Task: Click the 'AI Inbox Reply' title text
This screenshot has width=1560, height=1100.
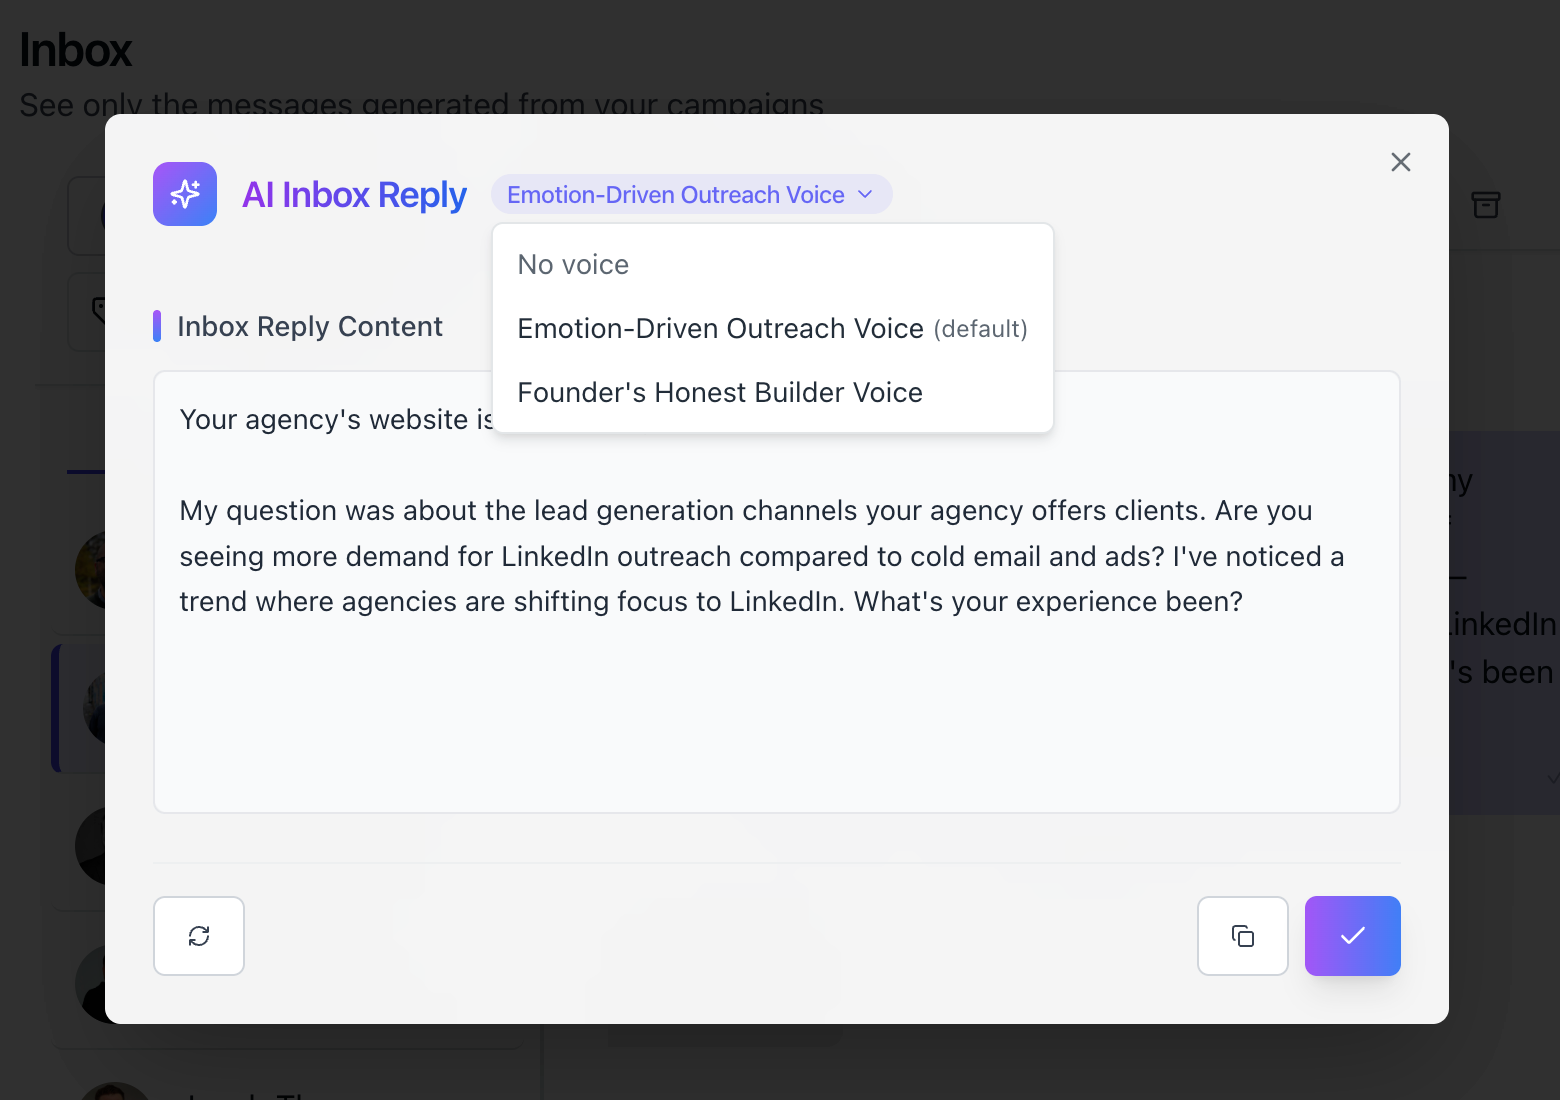Action: 354,195
